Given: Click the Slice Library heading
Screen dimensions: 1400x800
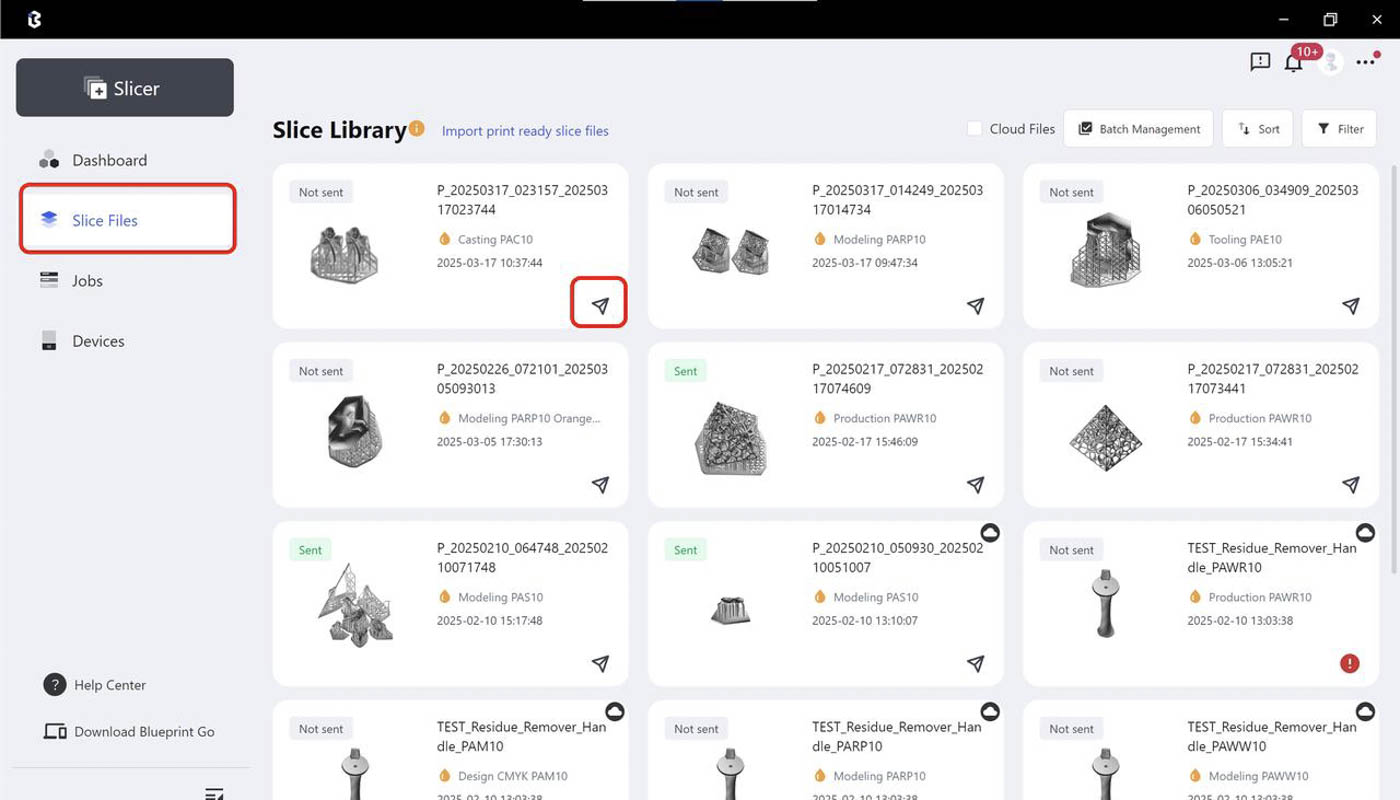Looking at the screenshot, I should 339,130.
